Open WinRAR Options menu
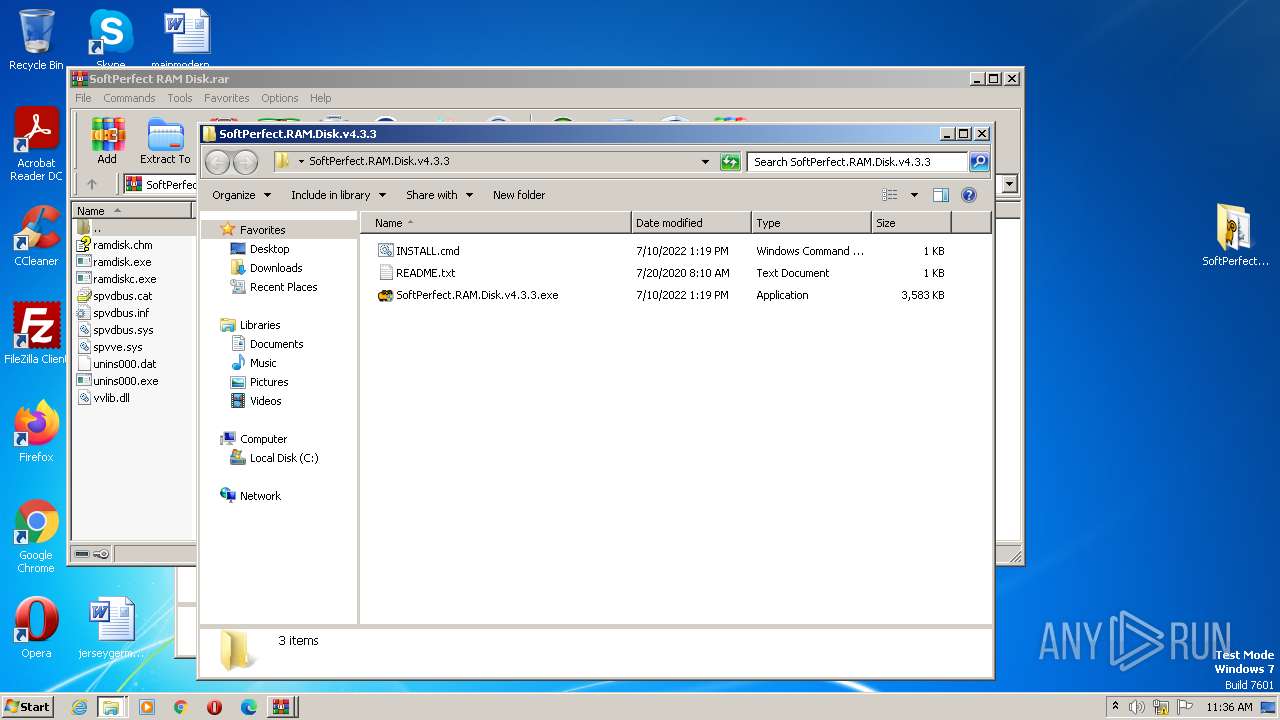The height and width of the screenshot is (720, 1280). pos(280,98)
